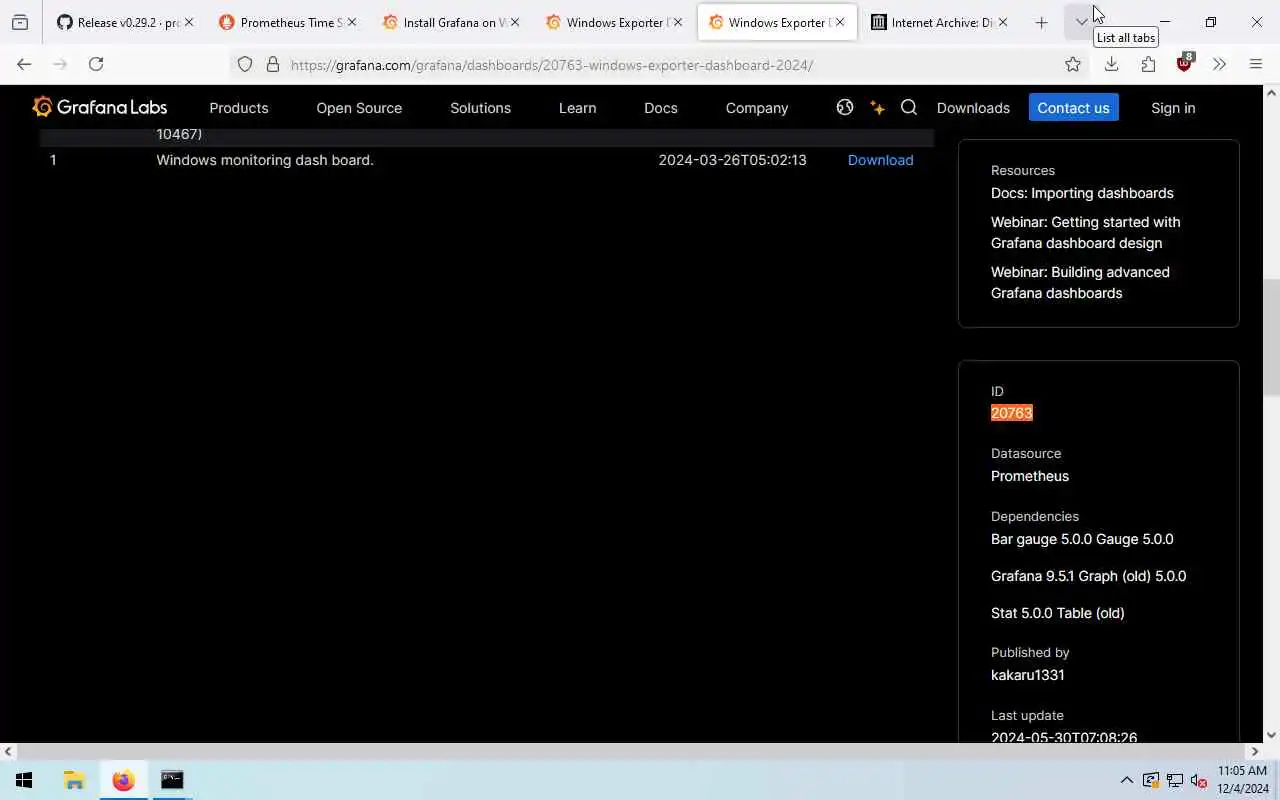Close the Internet Archive tab

1002,22
